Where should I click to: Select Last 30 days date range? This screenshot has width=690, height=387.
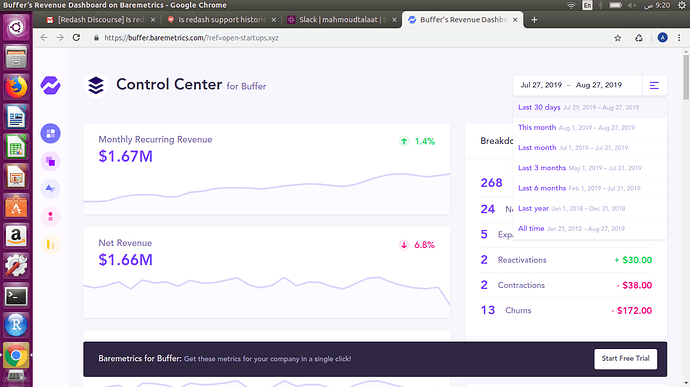pos(590,107)
